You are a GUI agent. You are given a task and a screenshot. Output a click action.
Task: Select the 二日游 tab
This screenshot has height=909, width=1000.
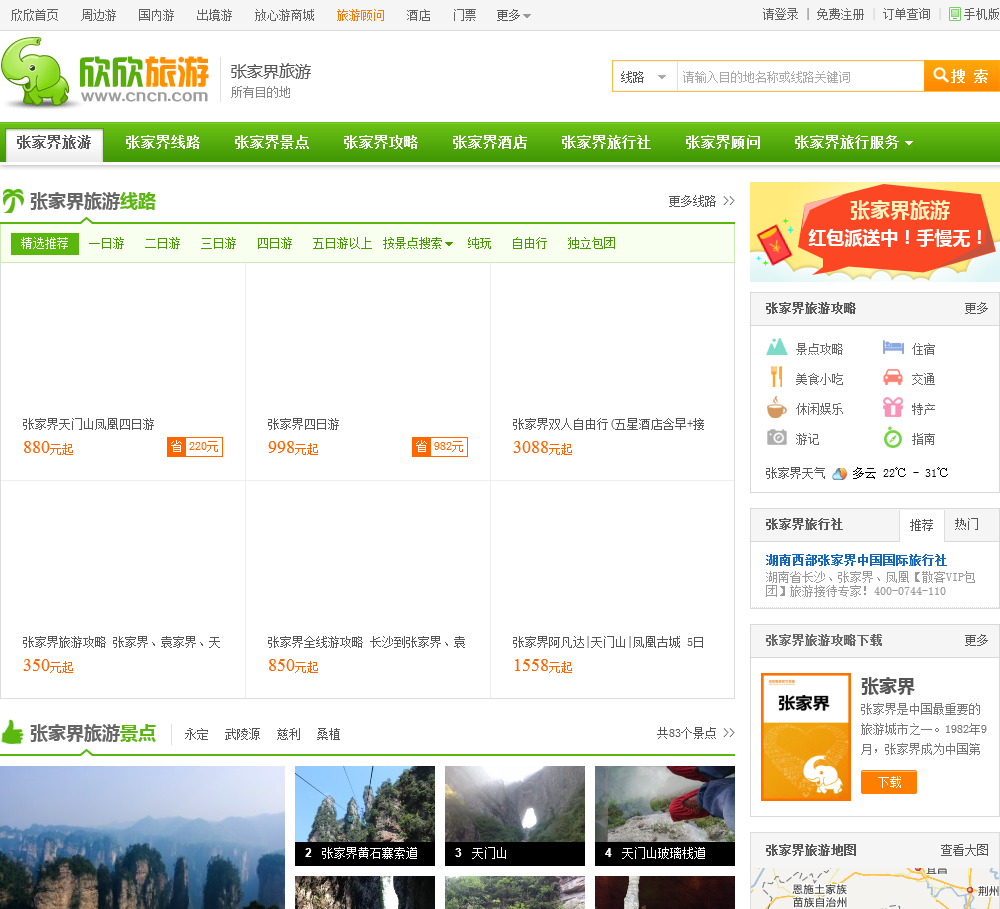163,244
